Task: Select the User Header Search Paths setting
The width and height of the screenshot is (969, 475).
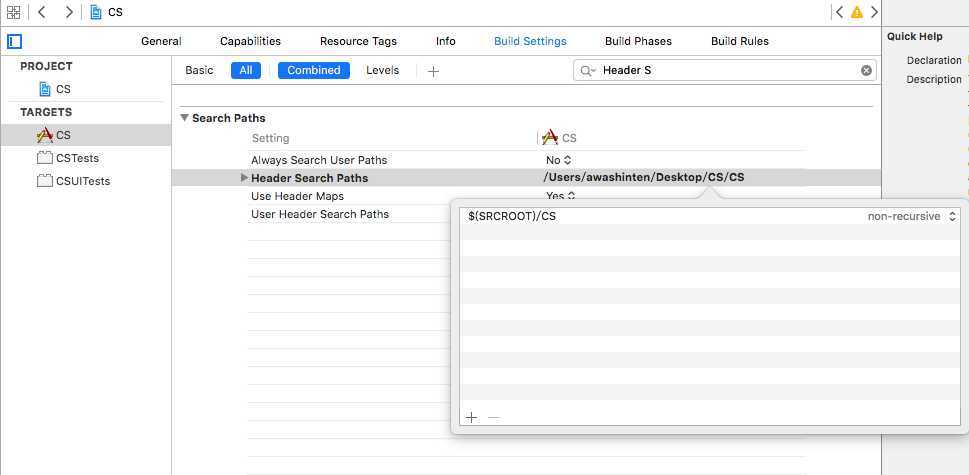Action: pyautogui.click(x=320, y=214)
